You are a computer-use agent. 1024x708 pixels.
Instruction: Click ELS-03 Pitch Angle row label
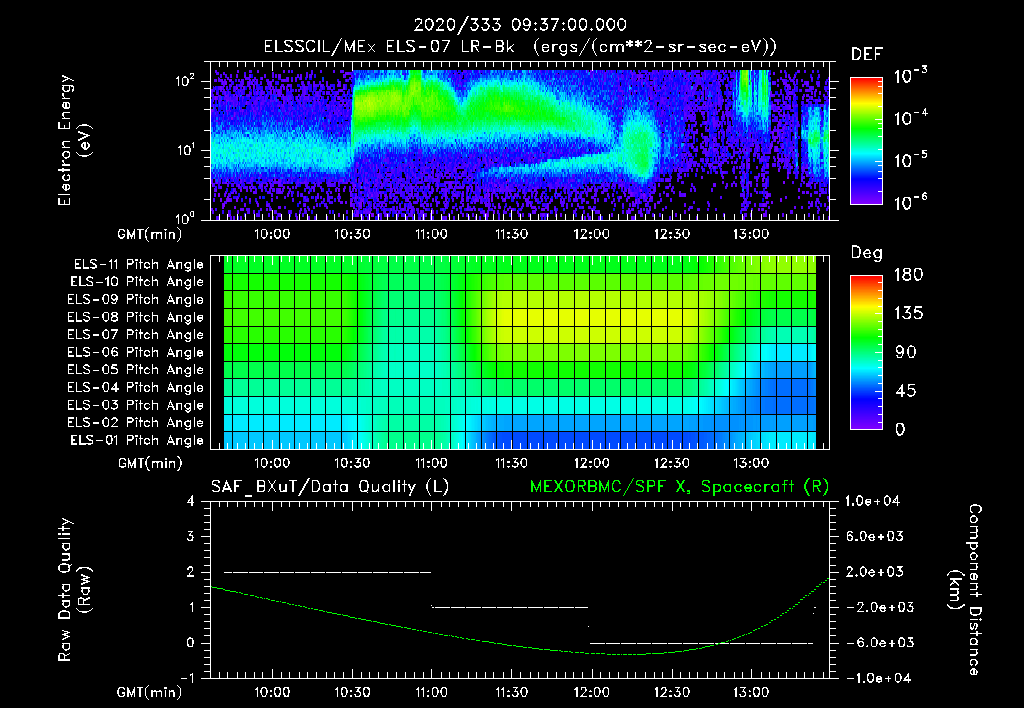(x=135, y=406)
